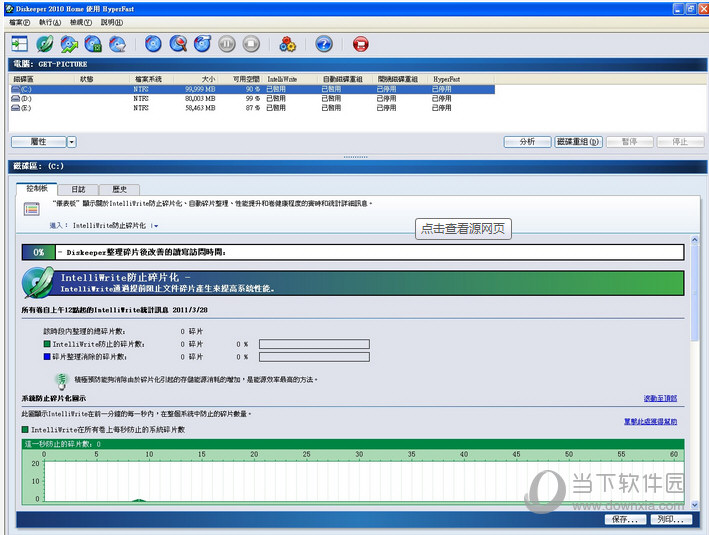Click the dashboard icon beside description text
709x535 pixels.
point(32,209)
